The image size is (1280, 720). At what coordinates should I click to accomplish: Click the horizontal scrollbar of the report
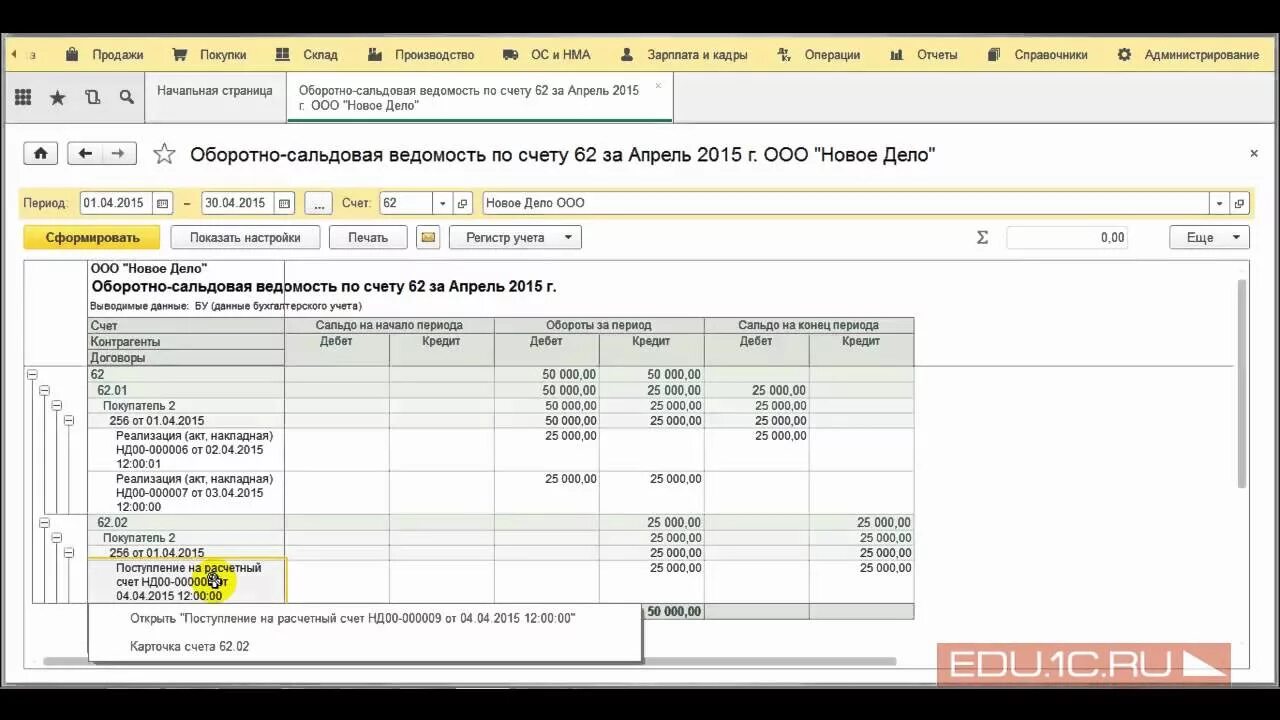pyautogui.click(x=470, y=661)
